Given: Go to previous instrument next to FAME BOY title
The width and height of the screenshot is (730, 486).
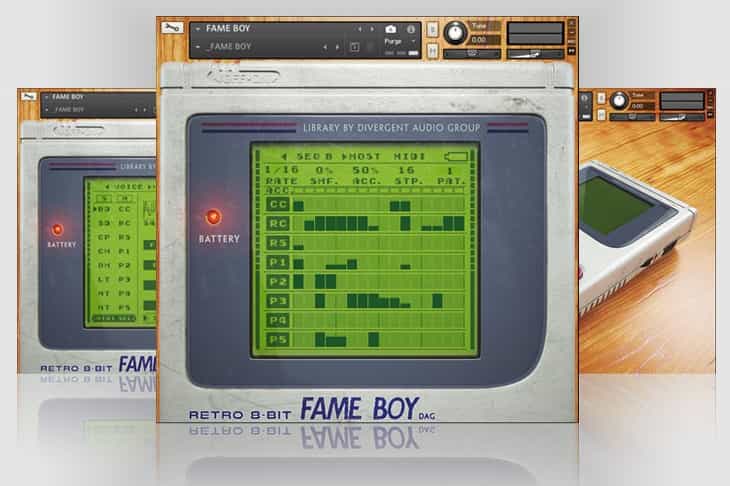Looking at the screenshot, I should pyautogui.click(x=360, y=29).
